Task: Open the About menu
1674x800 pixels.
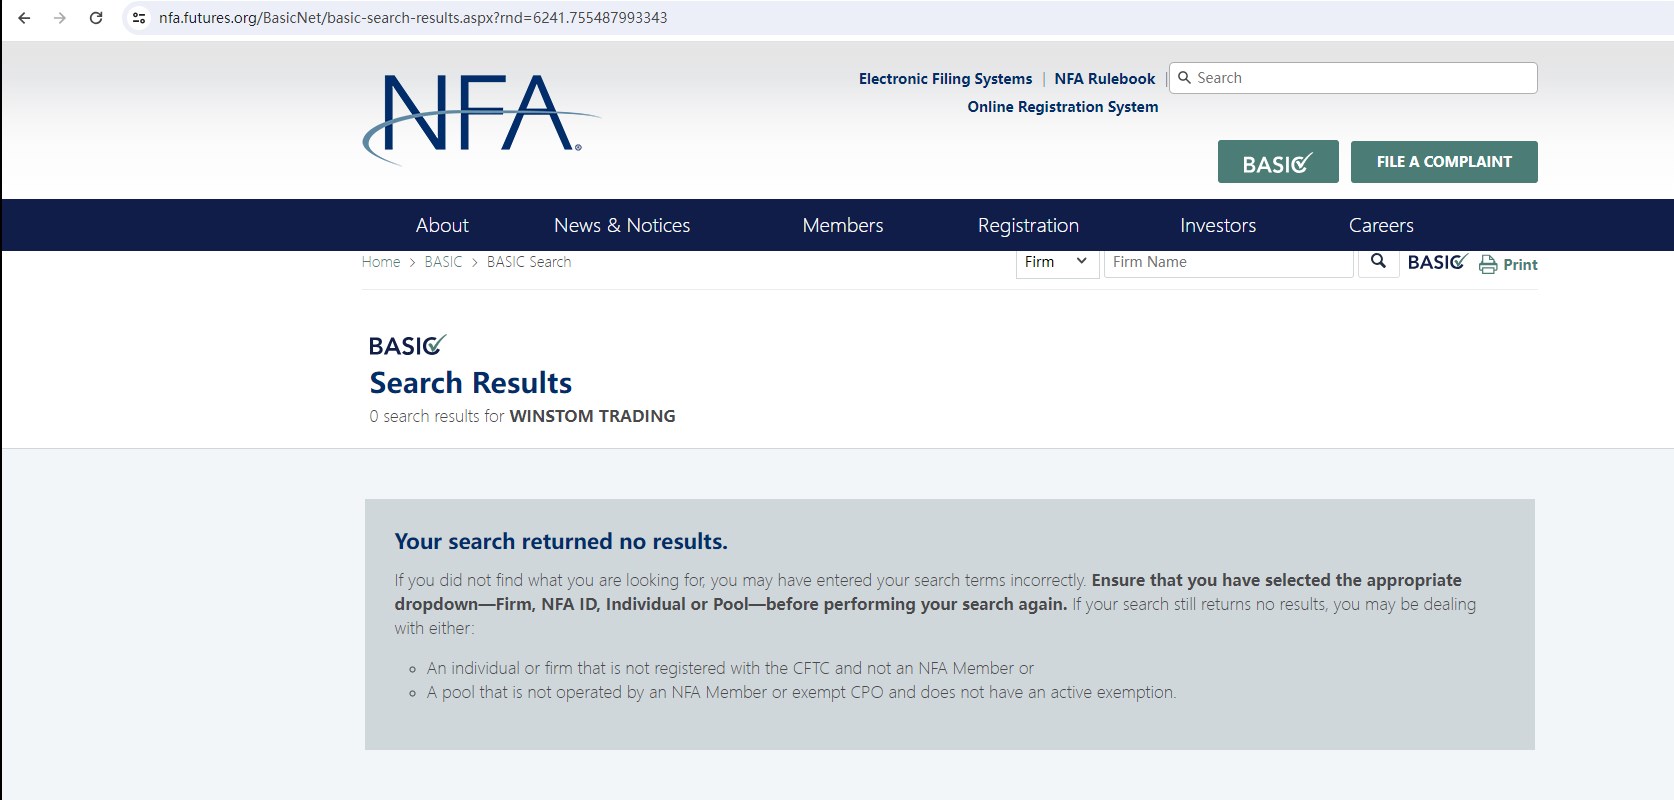Action: 442,225
